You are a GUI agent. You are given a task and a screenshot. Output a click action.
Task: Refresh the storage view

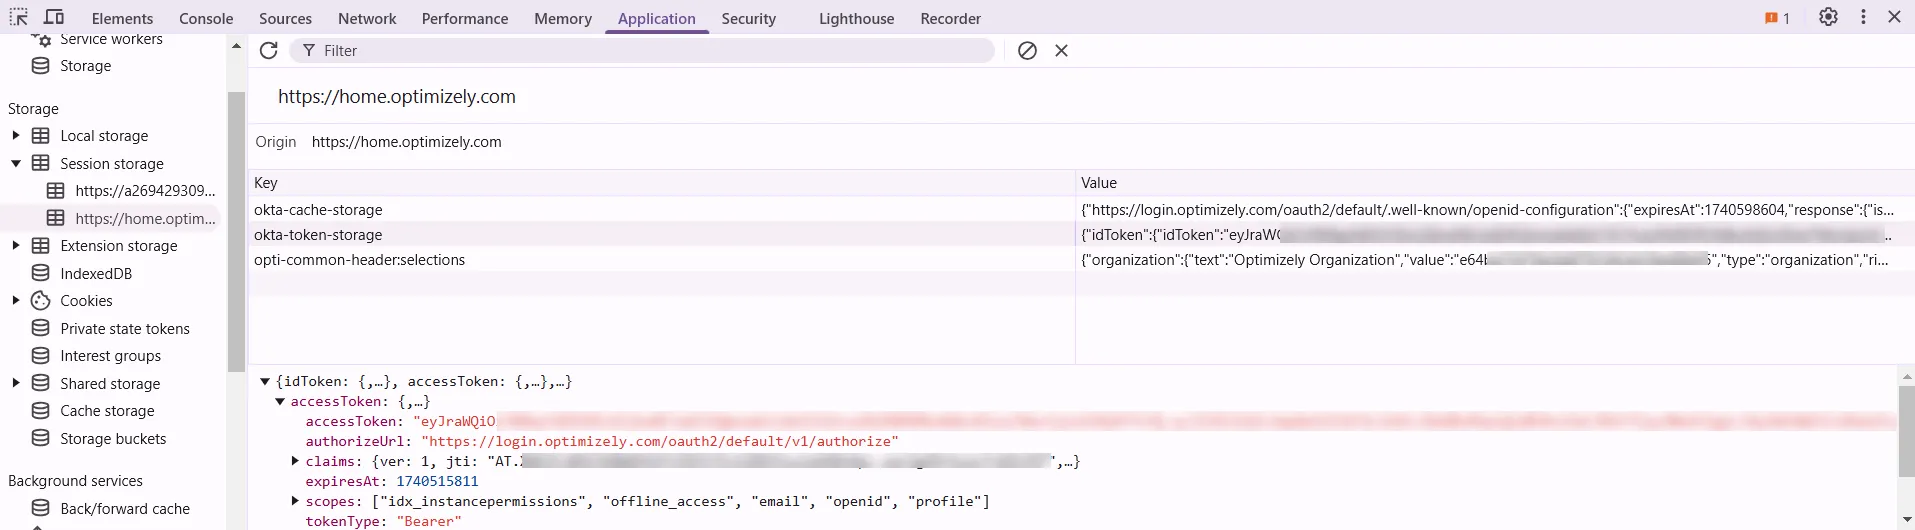point(268,50)
